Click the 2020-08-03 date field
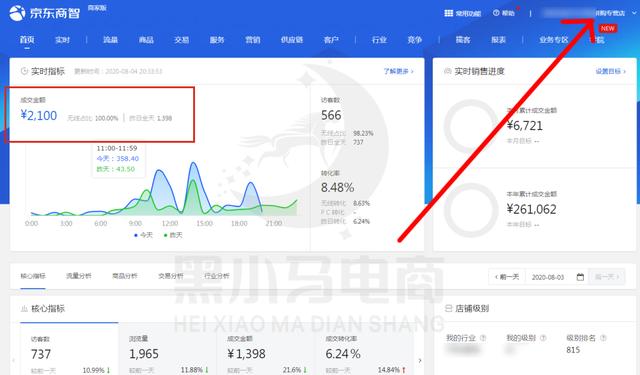 pyautogui.click(x=548, y=277)
